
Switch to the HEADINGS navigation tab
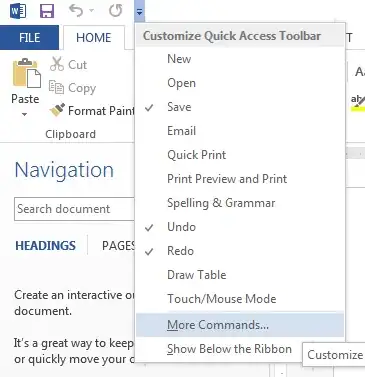(46, 246)
